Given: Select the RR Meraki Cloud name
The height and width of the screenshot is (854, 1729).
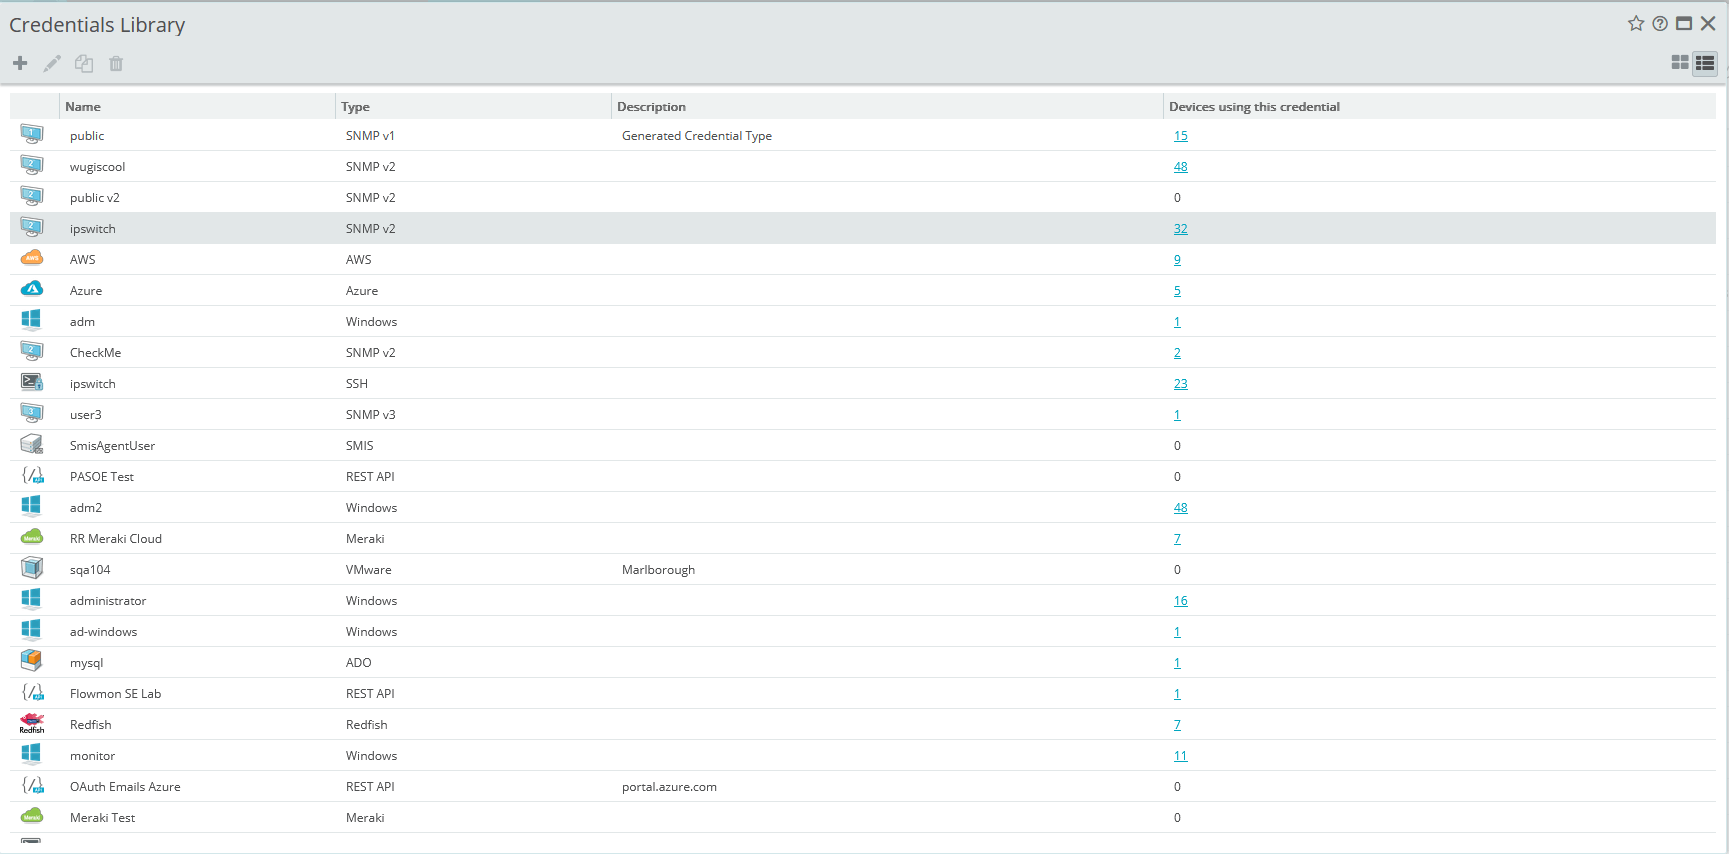Looking at the screenshot, I should click(x=116, y=539).
